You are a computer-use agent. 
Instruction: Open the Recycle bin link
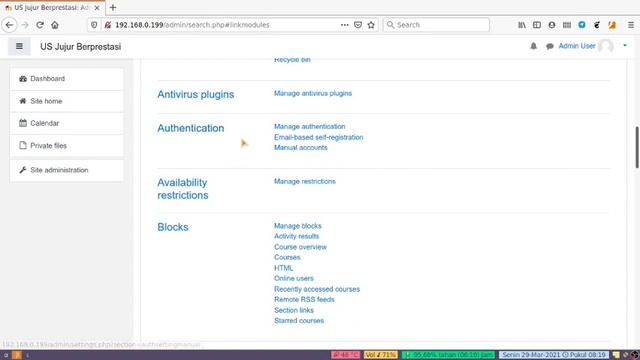[x=292, y=60]
